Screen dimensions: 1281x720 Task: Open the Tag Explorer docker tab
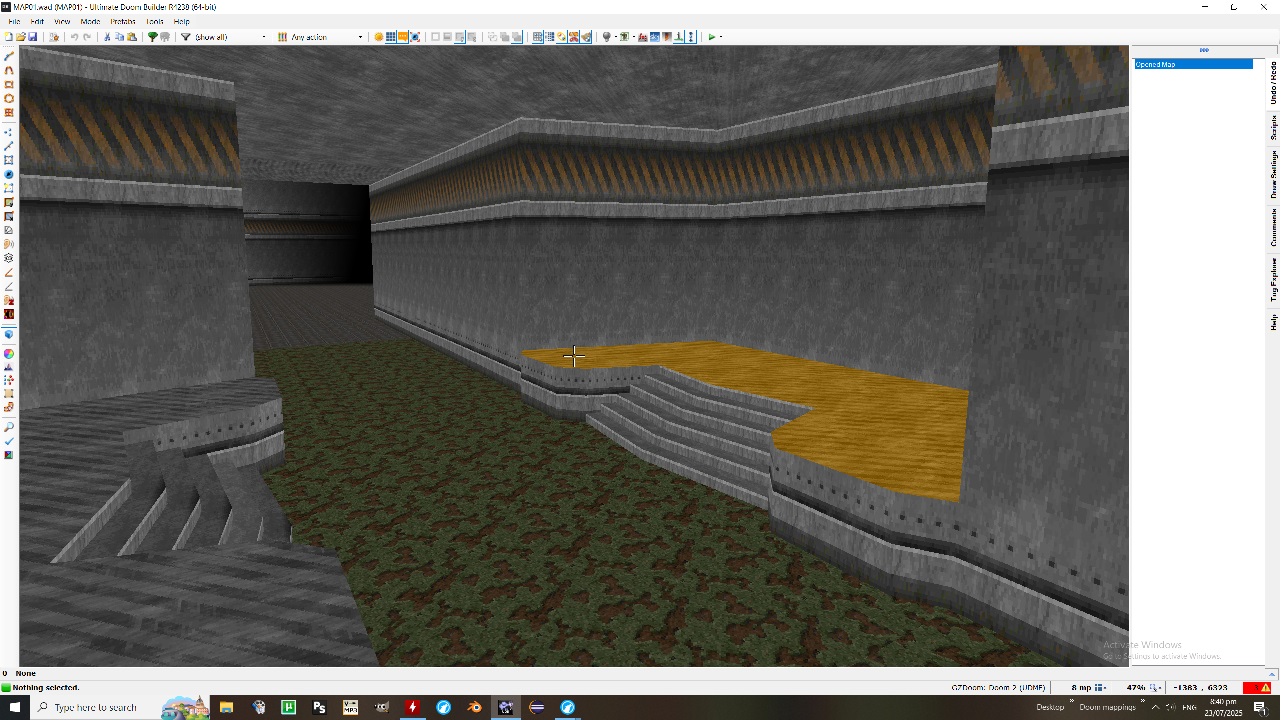tap(1274, 279)
